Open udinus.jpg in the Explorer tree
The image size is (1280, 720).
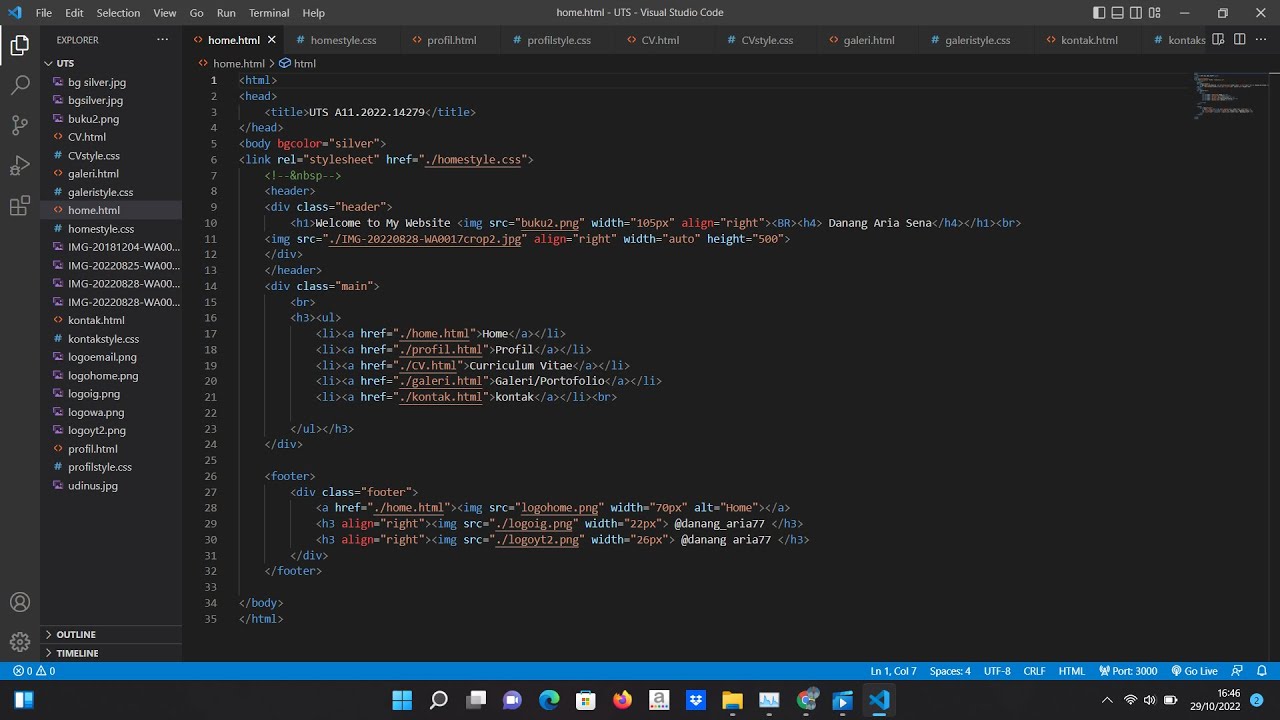pyautogui.click(x=110, y=485)
